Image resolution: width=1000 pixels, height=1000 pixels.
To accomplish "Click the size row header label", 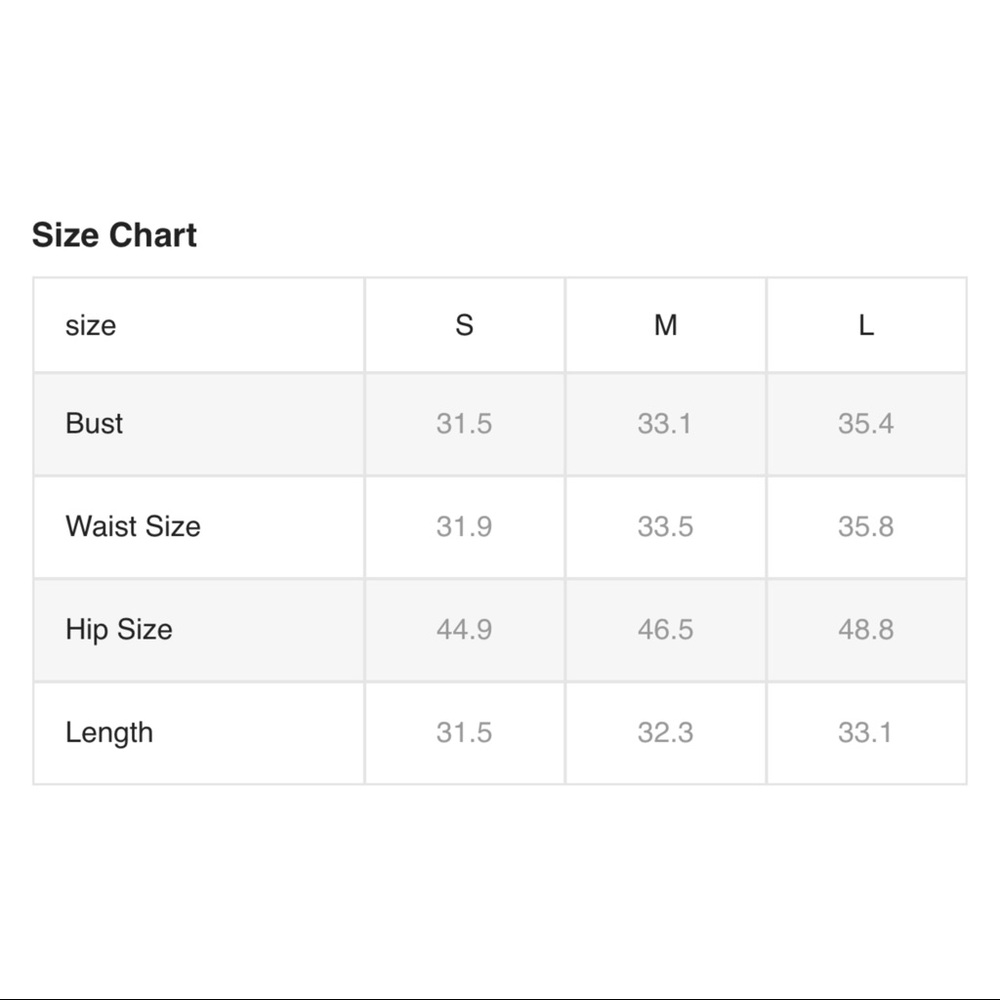I will pos(90,325).
